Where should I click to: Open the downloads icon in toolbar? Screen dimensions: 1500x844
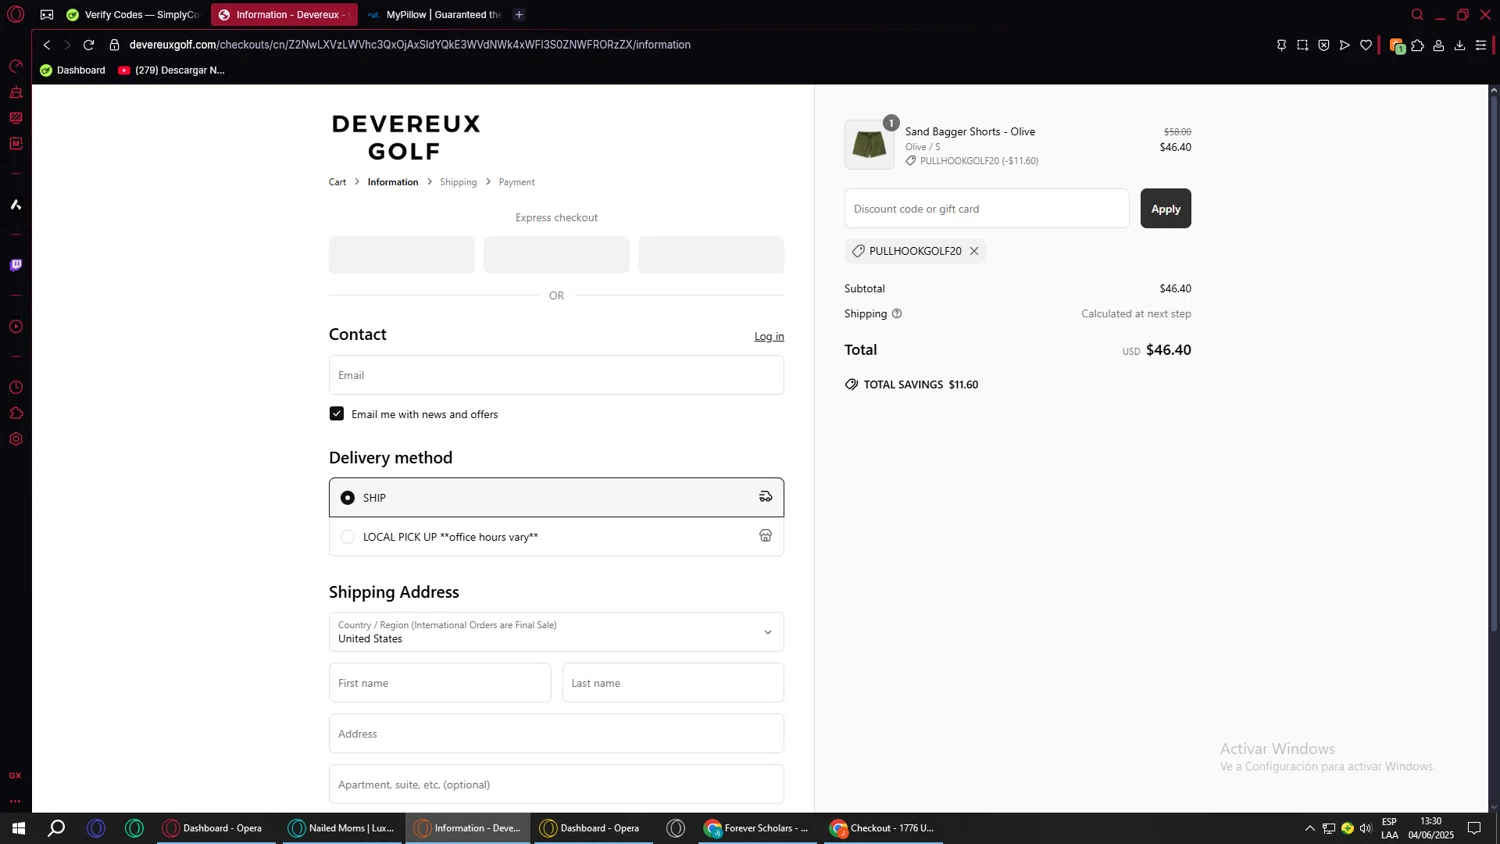click(x=1460, y=45)
